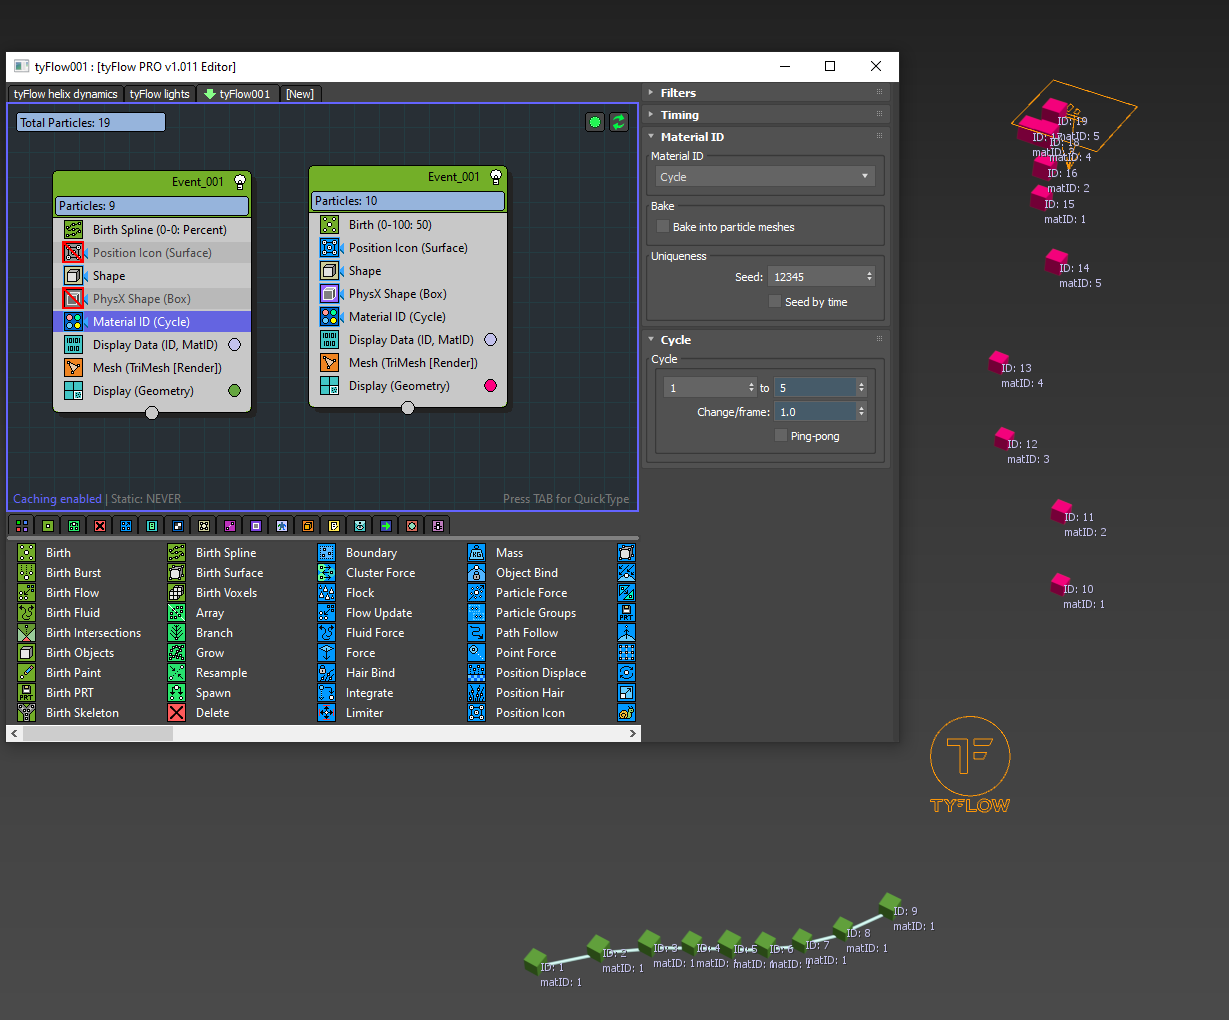Collapse the Cycle rollout header
Screen dimensions: 1229x1020
767,340
